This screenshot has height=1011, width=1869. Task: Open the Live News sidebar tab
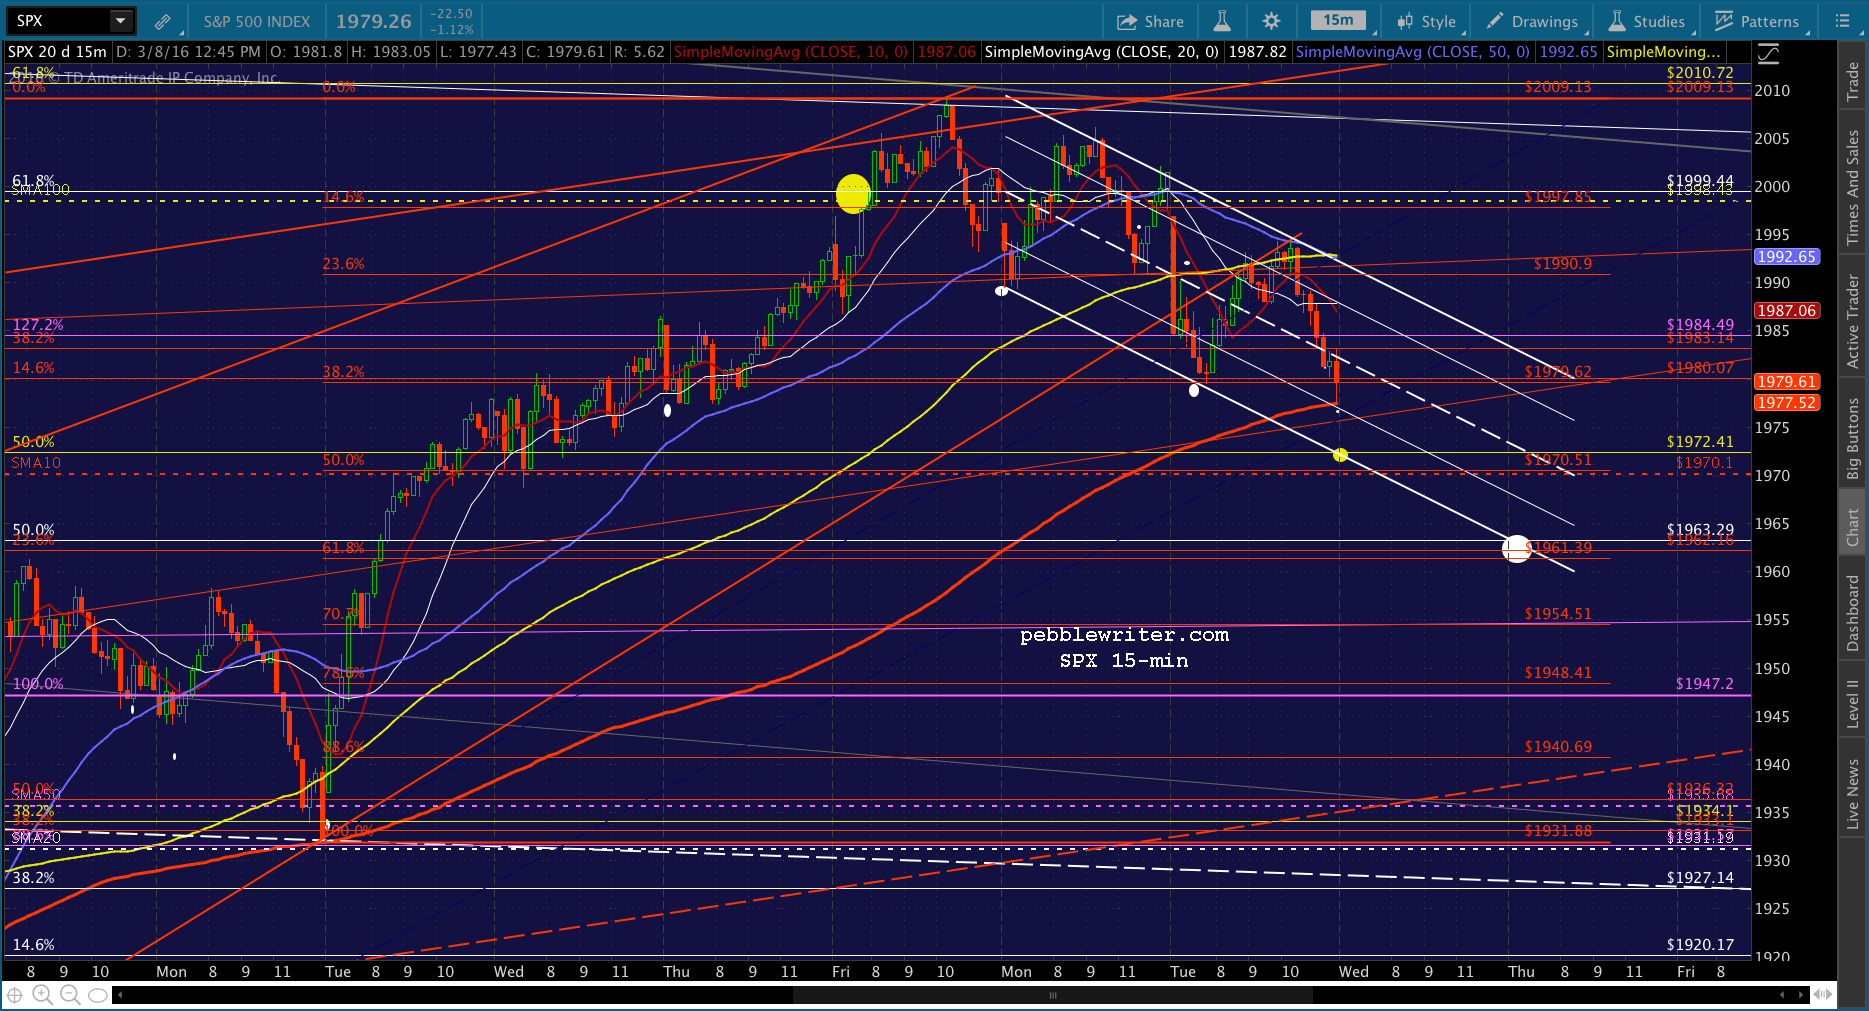click(x=1853, y=794)
